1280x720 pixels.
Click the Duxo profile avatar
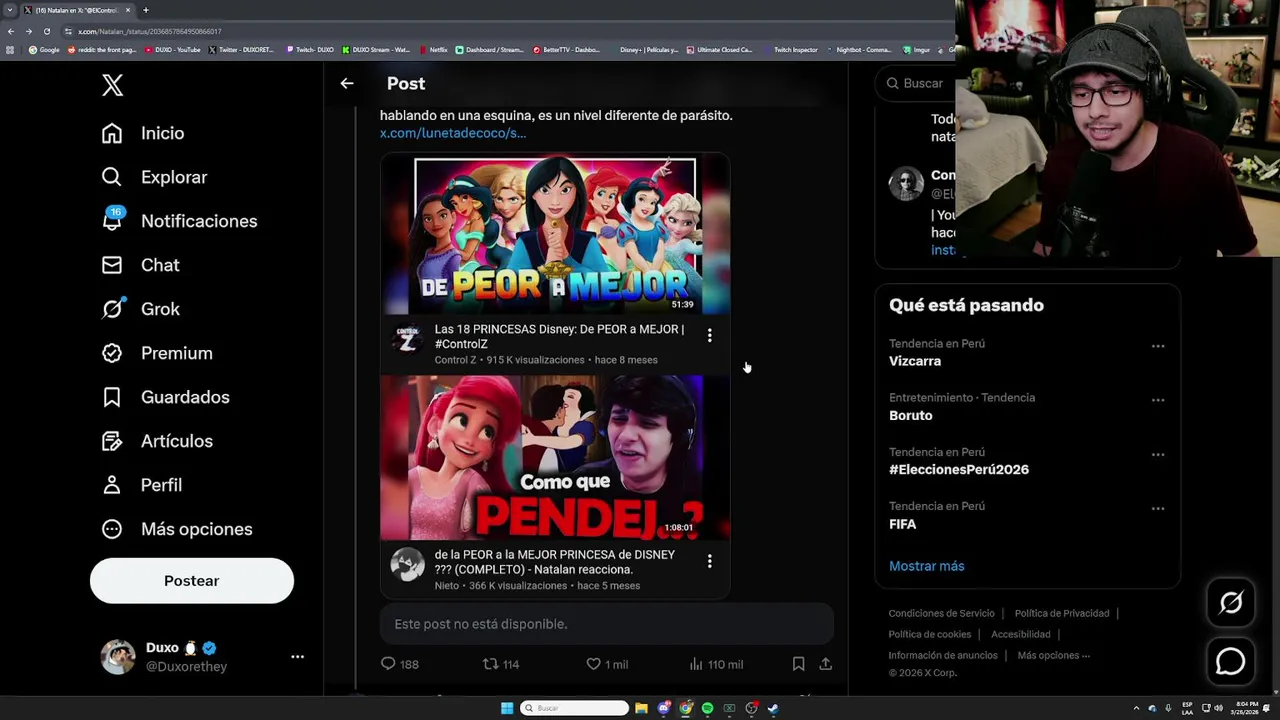point(118,657)
